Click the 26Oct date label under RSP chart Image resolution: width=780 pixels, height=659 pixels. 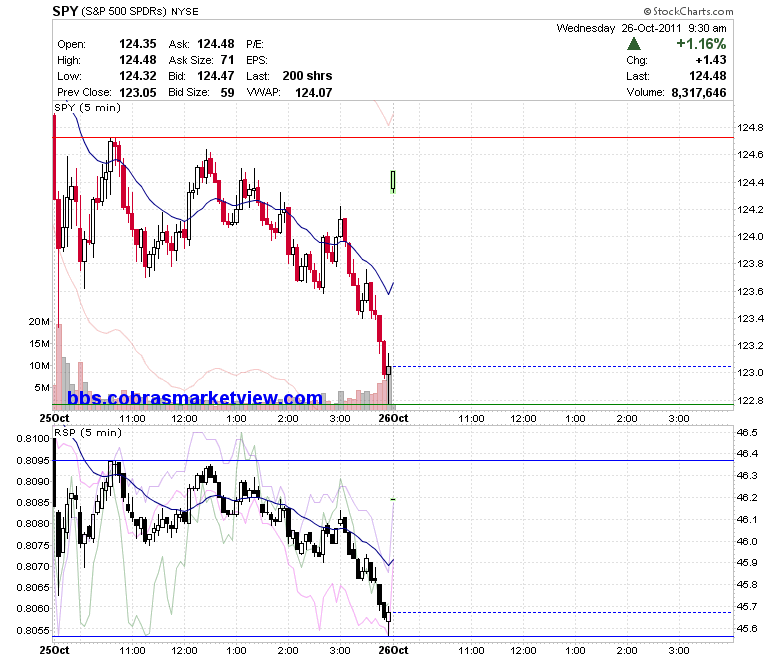coord(393,650)
